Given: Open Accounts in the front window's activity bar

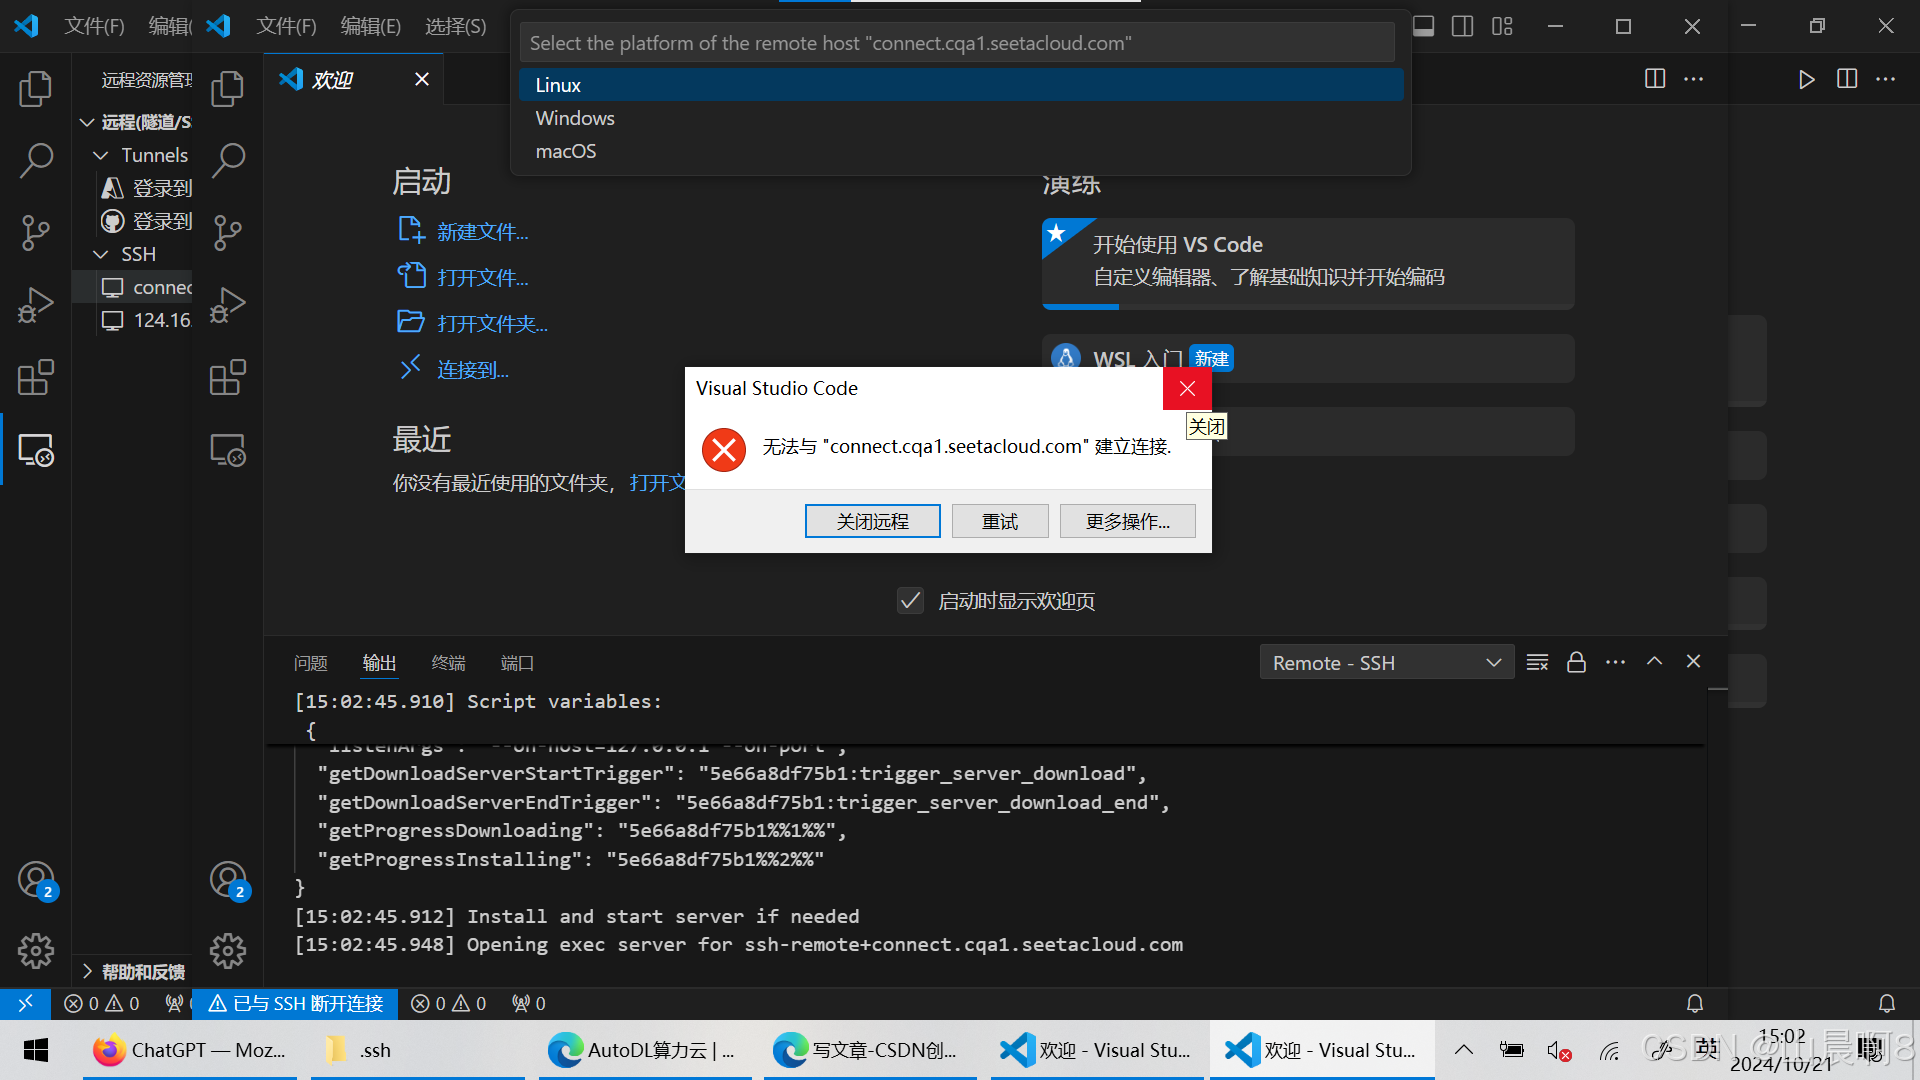Looking at the screenshot, I should click(x=227, y=880).
